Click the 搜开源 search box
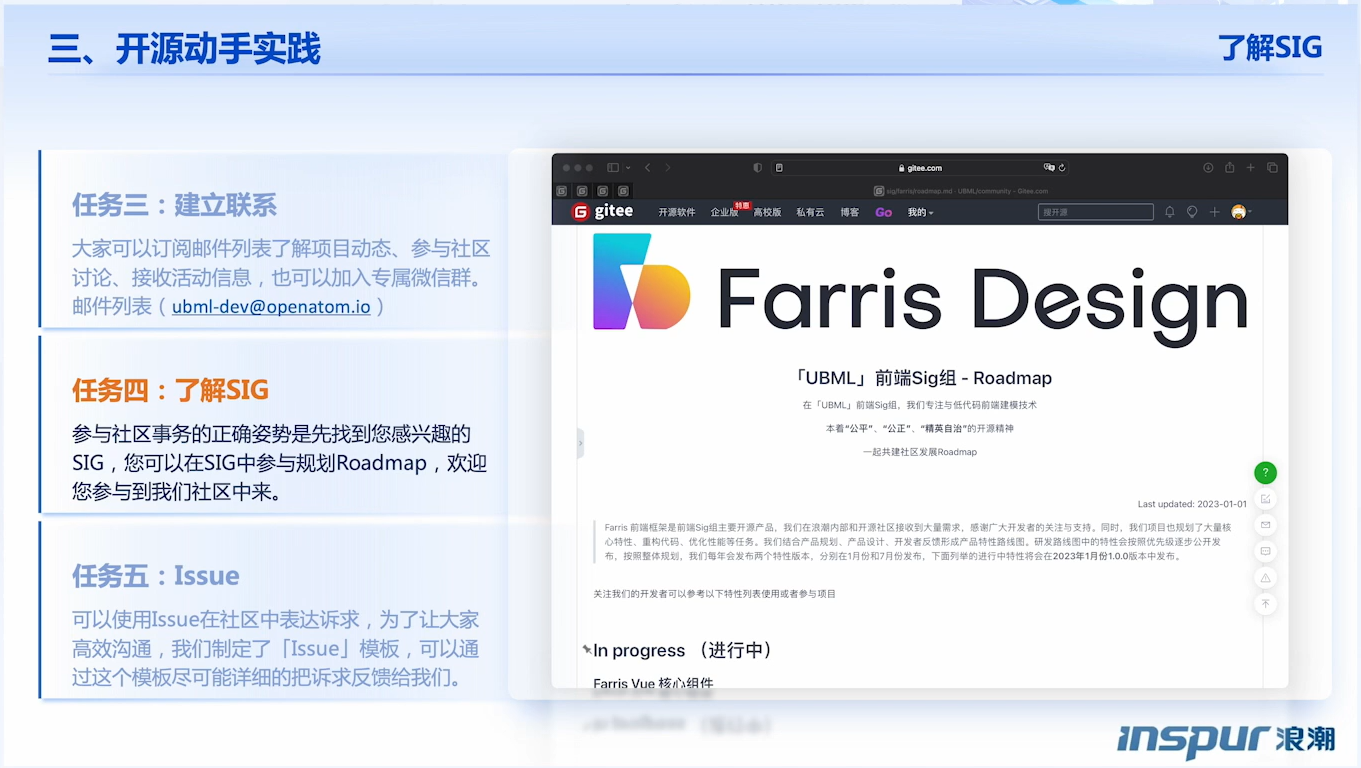 (1096, 212)
